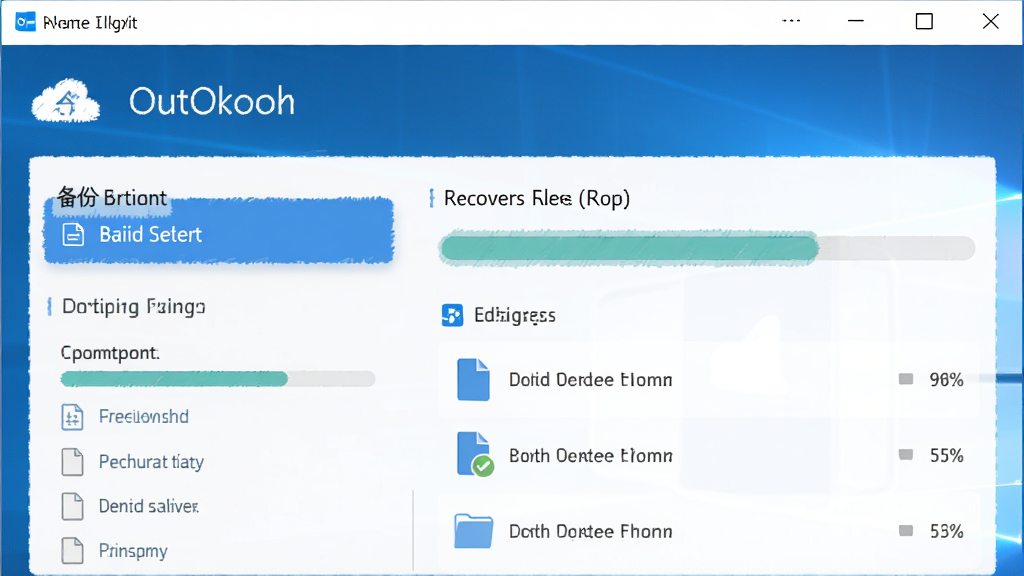Open the Pechurat tiaty link
The height and width of the screenshot is (576, 1024).
point(152,462)
